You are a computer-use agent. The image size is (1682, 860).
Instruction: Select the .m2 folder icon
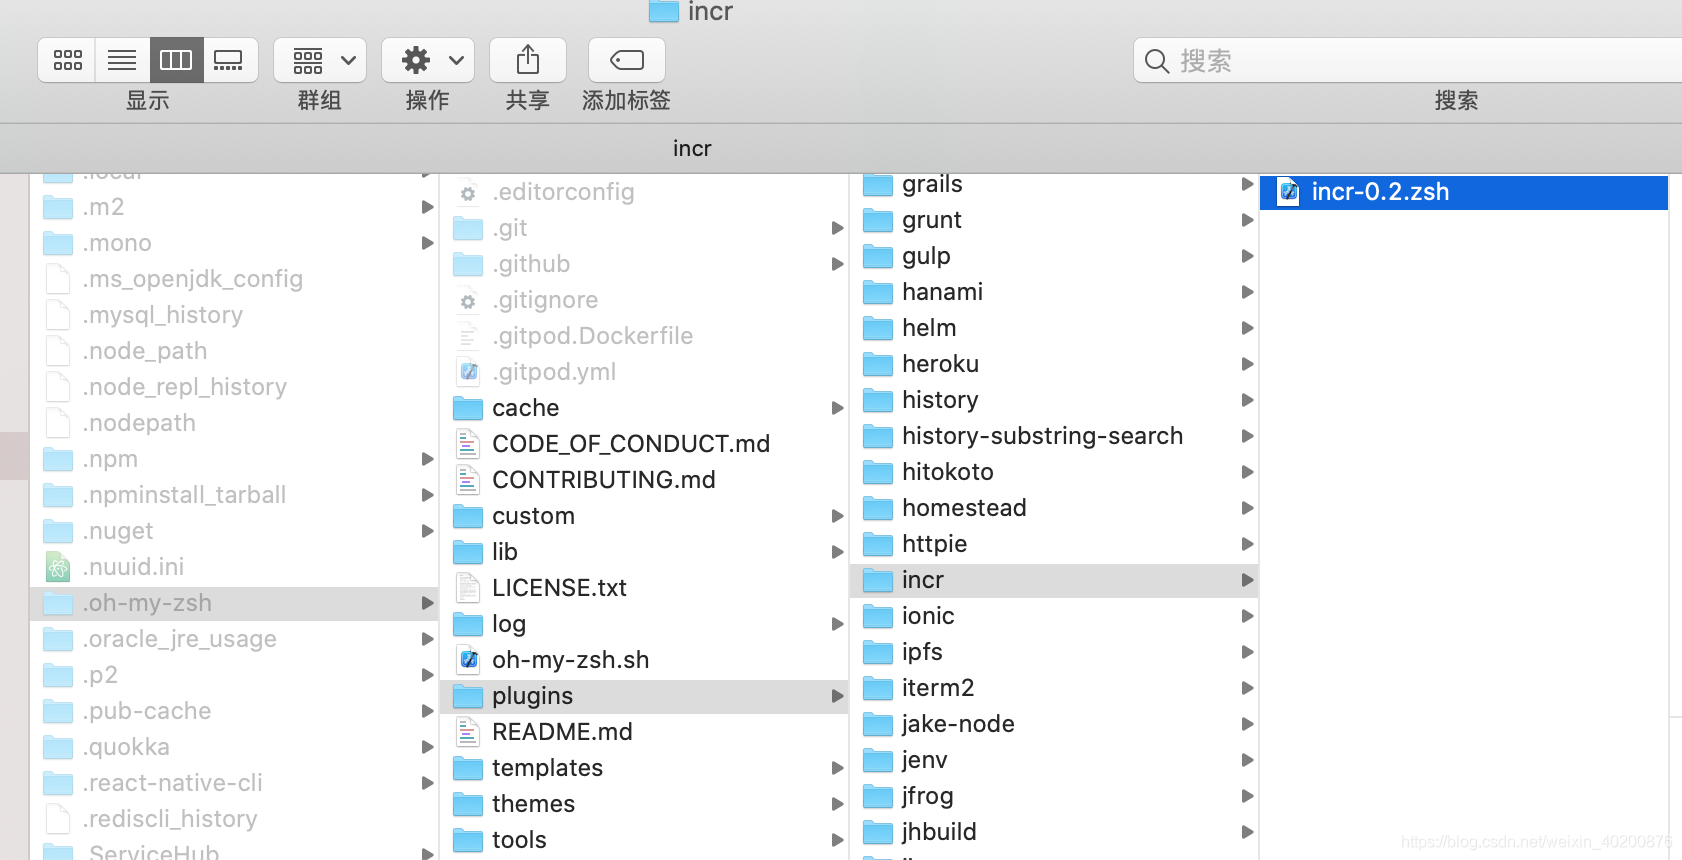[x=59, y=207]
